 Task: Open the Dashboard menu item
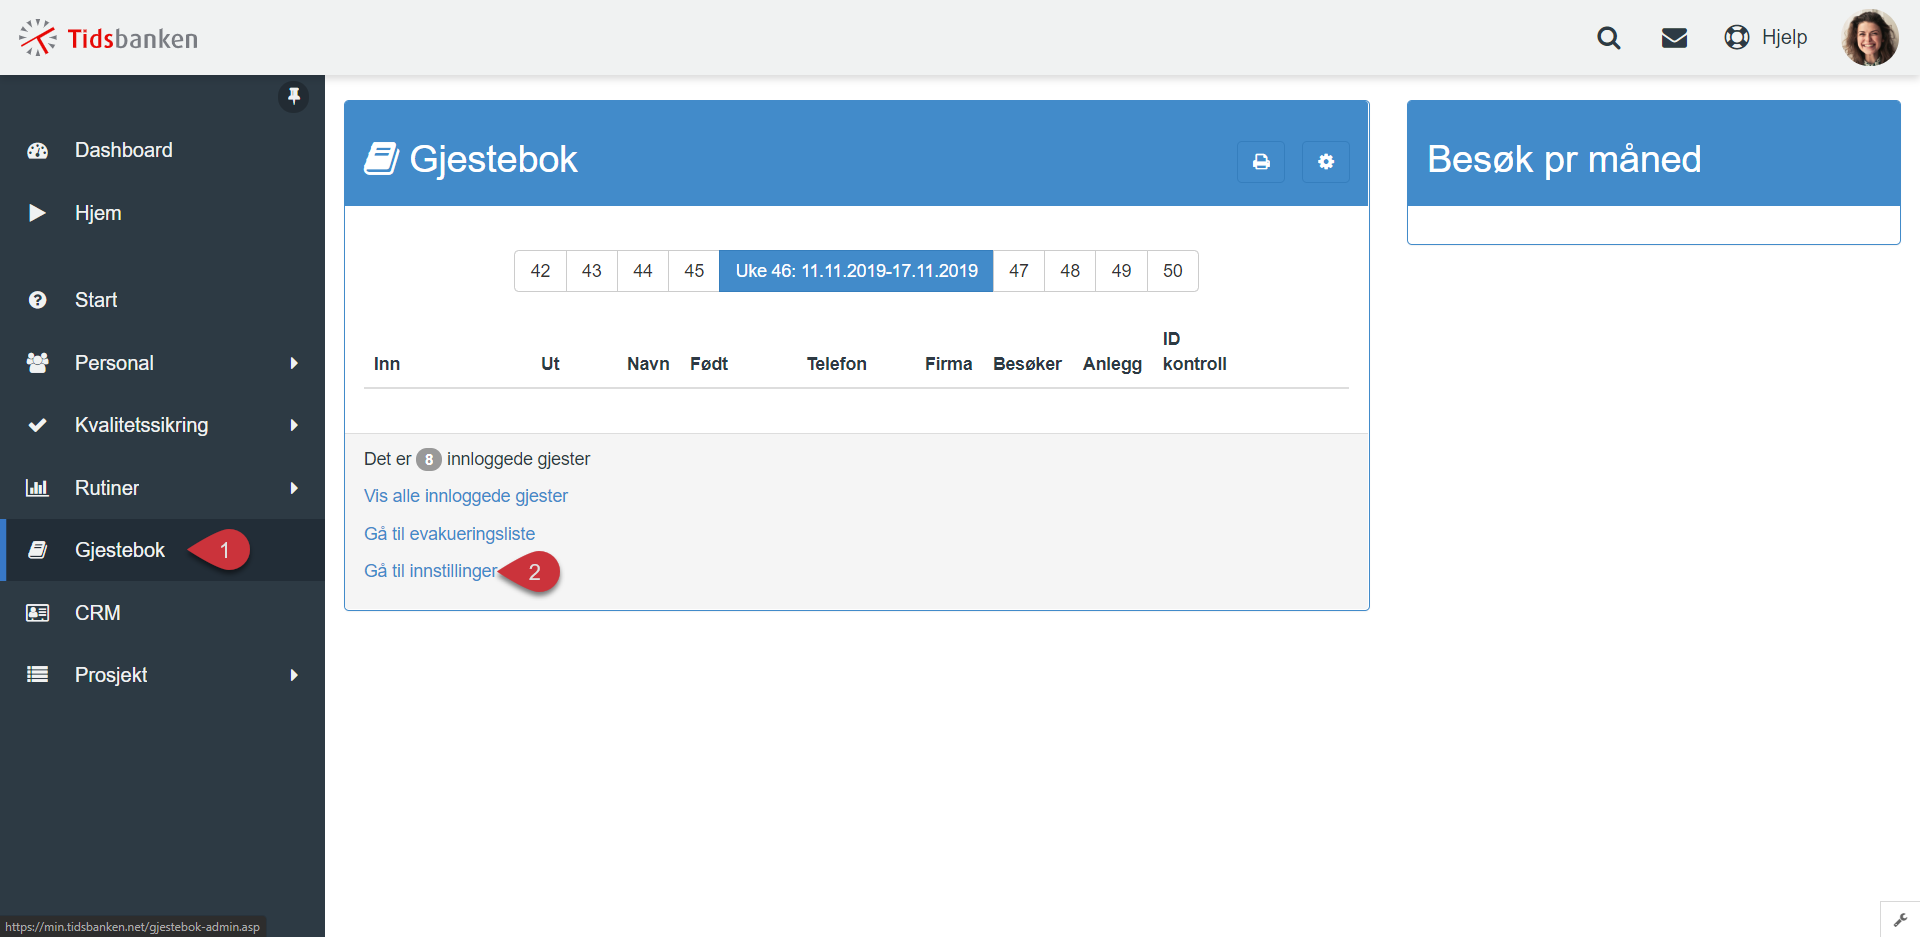click(x=123, y=150)
